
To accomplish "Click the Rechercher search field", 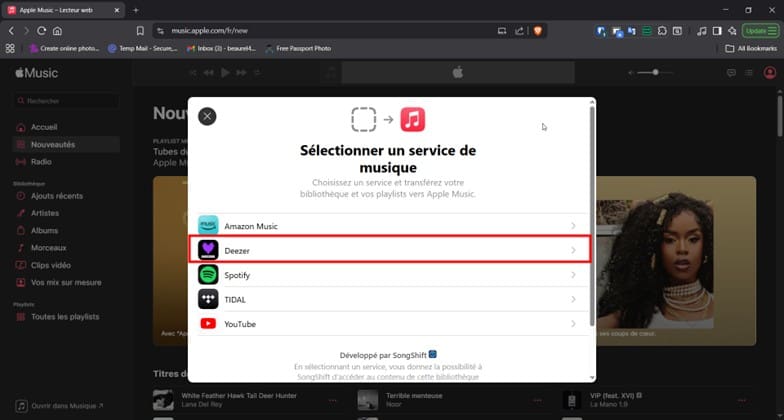I will [x=66, y=100].
